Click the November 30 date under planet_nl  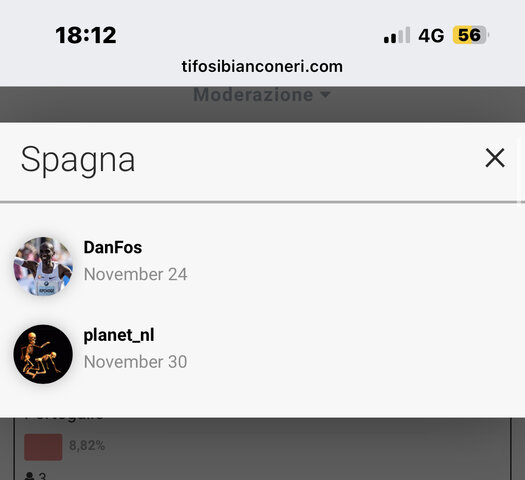point(135,362)
